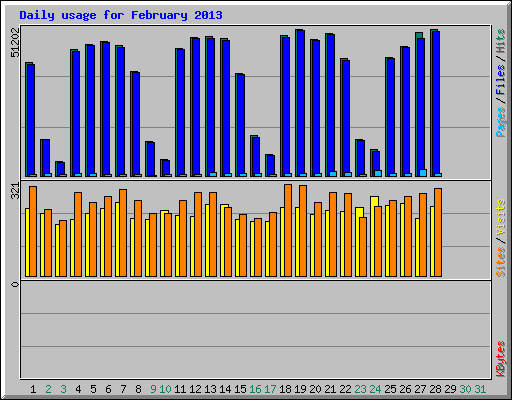Click green day label '9'
Image resolution: width=512 pixels, height=400 pixels.
pos(153,389)
